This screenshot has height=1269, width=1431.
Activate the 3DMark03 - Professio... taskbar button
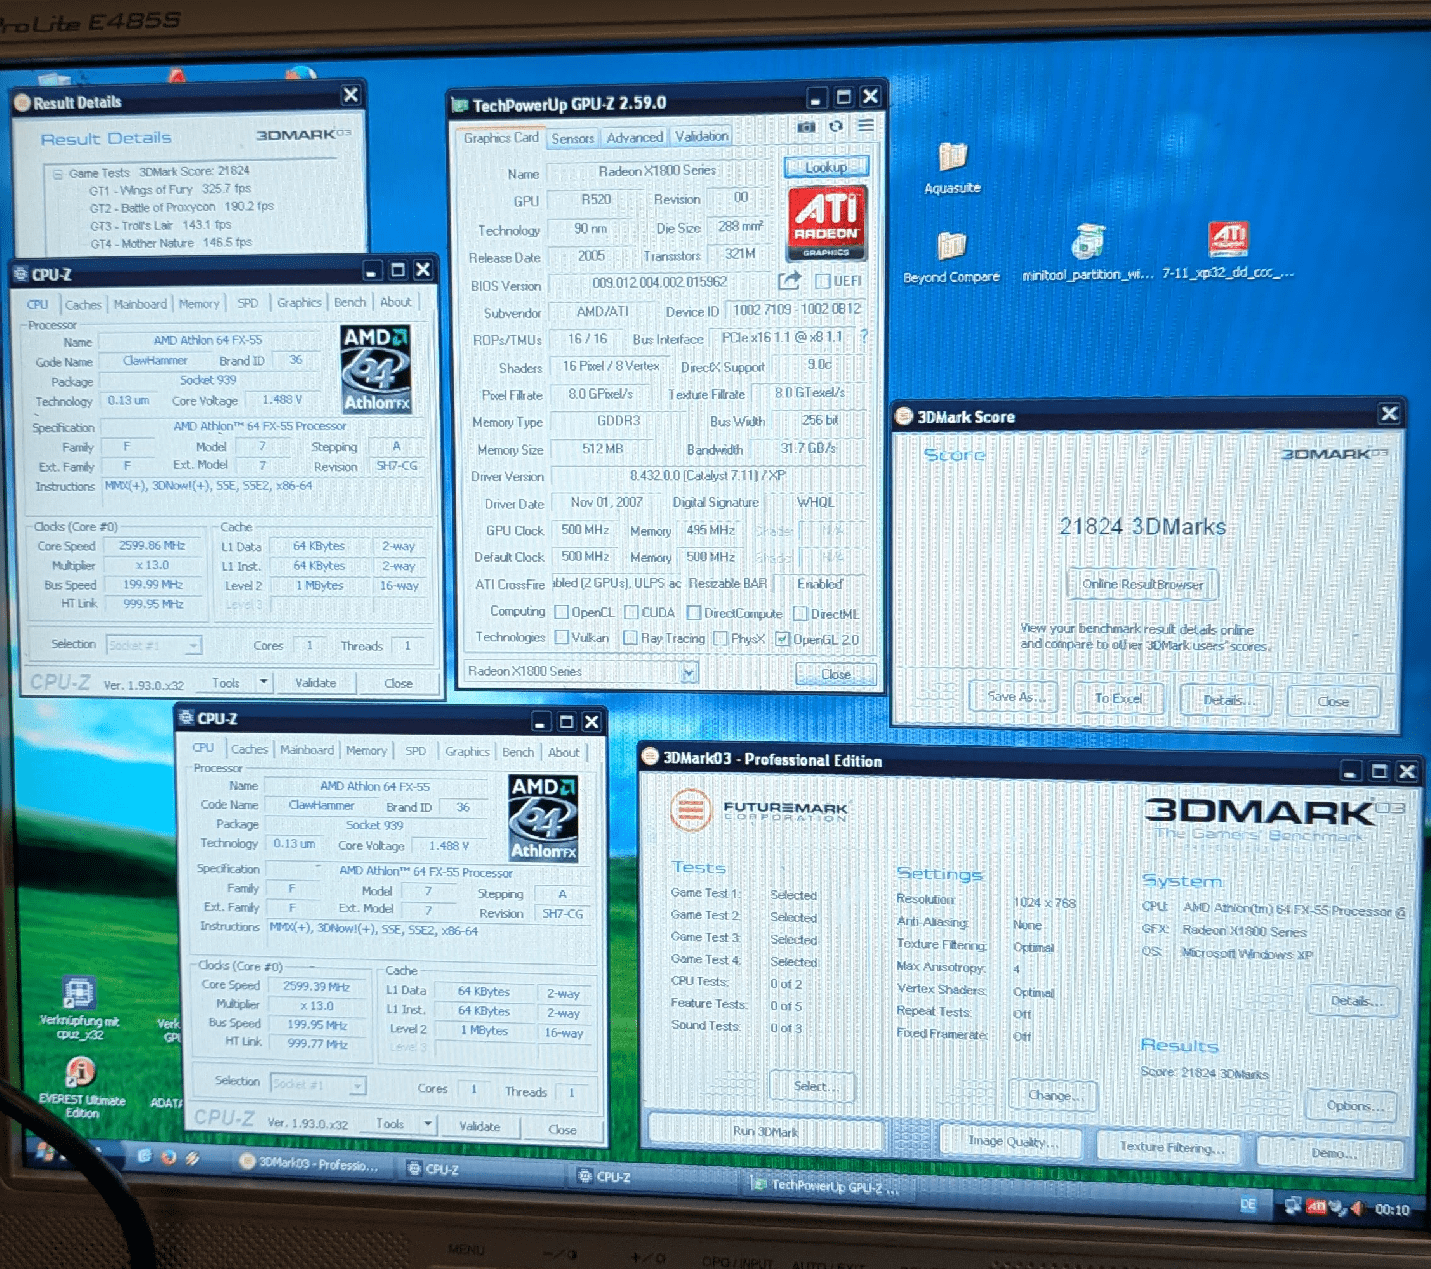tap(309, 1164)
